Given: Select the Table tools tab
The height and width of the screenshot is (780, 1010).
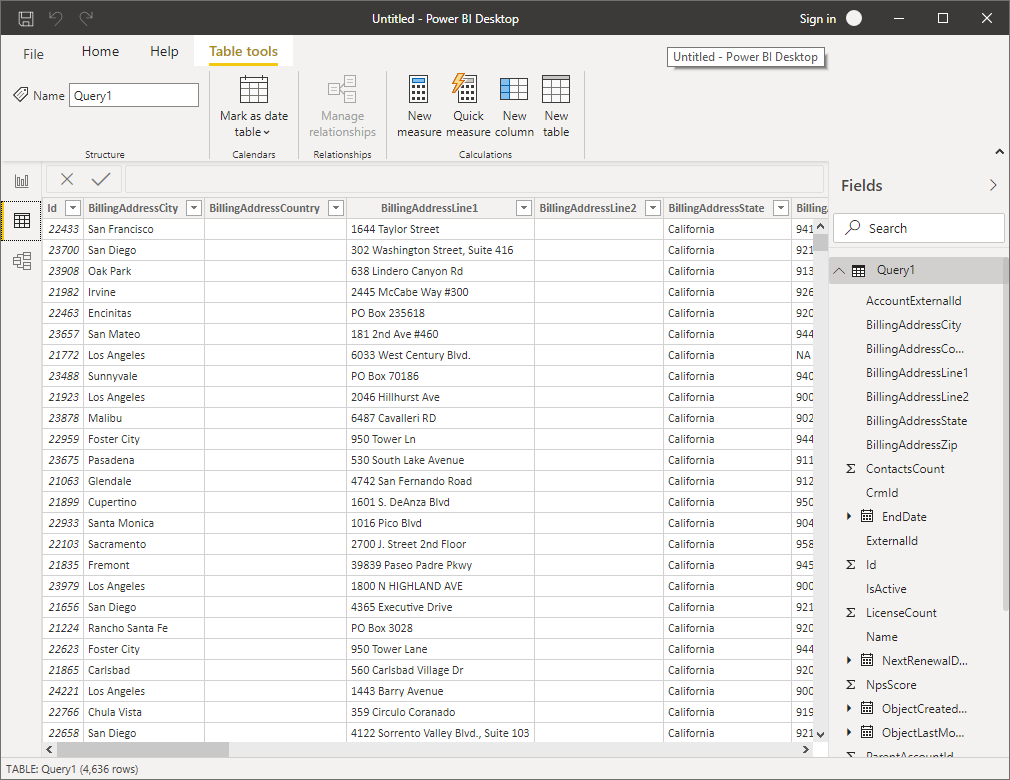Looking at the screenshot, I should 243,52.
